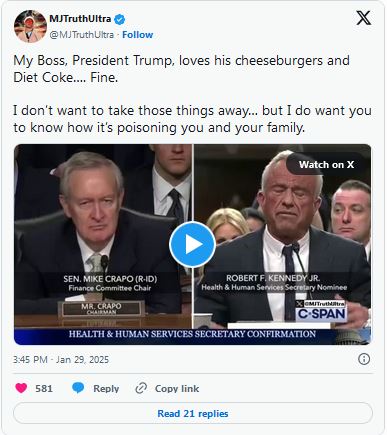Follow the MJTruthUltra account

(x=137, y=35)
